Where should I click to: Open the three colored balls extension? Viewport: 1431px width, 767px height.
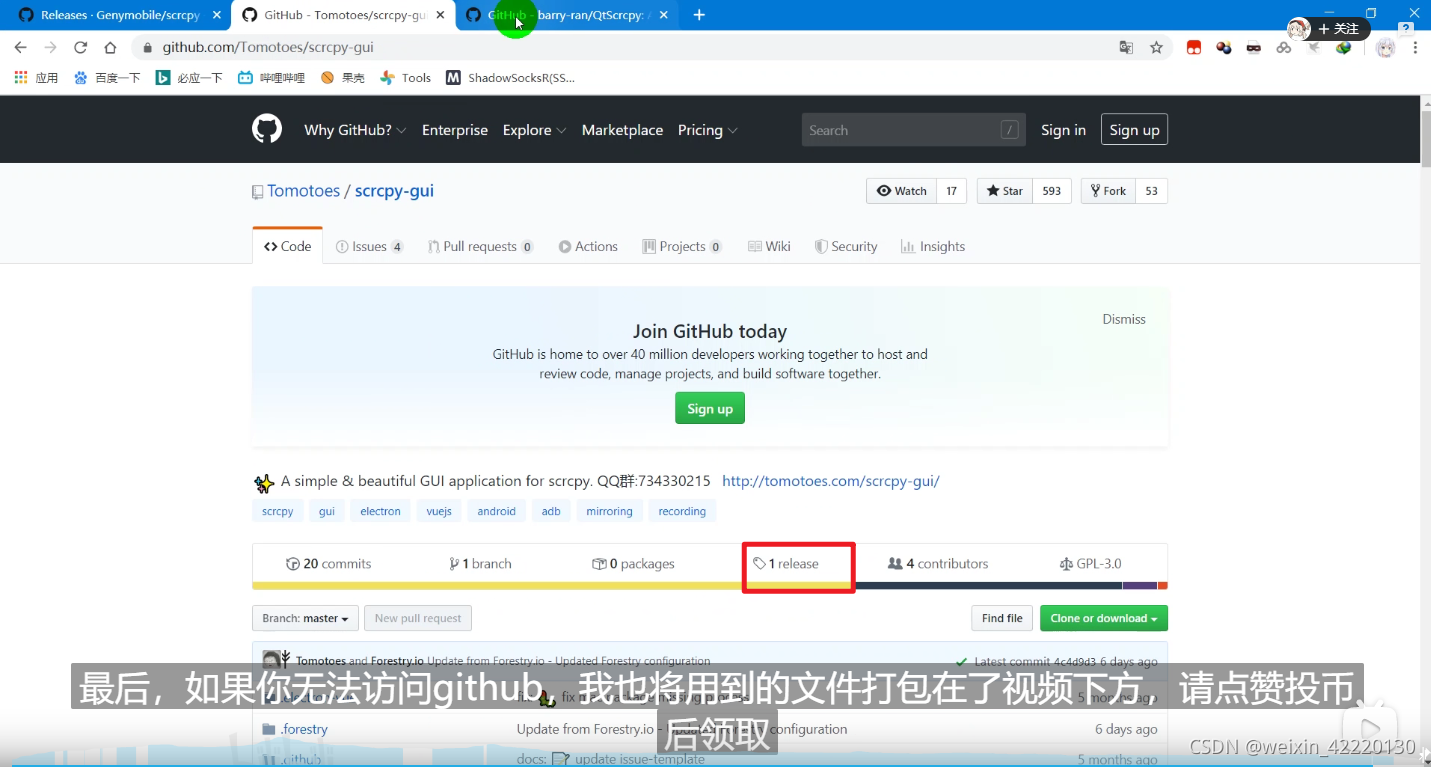pyautogui.click(x=1224, y=47)
